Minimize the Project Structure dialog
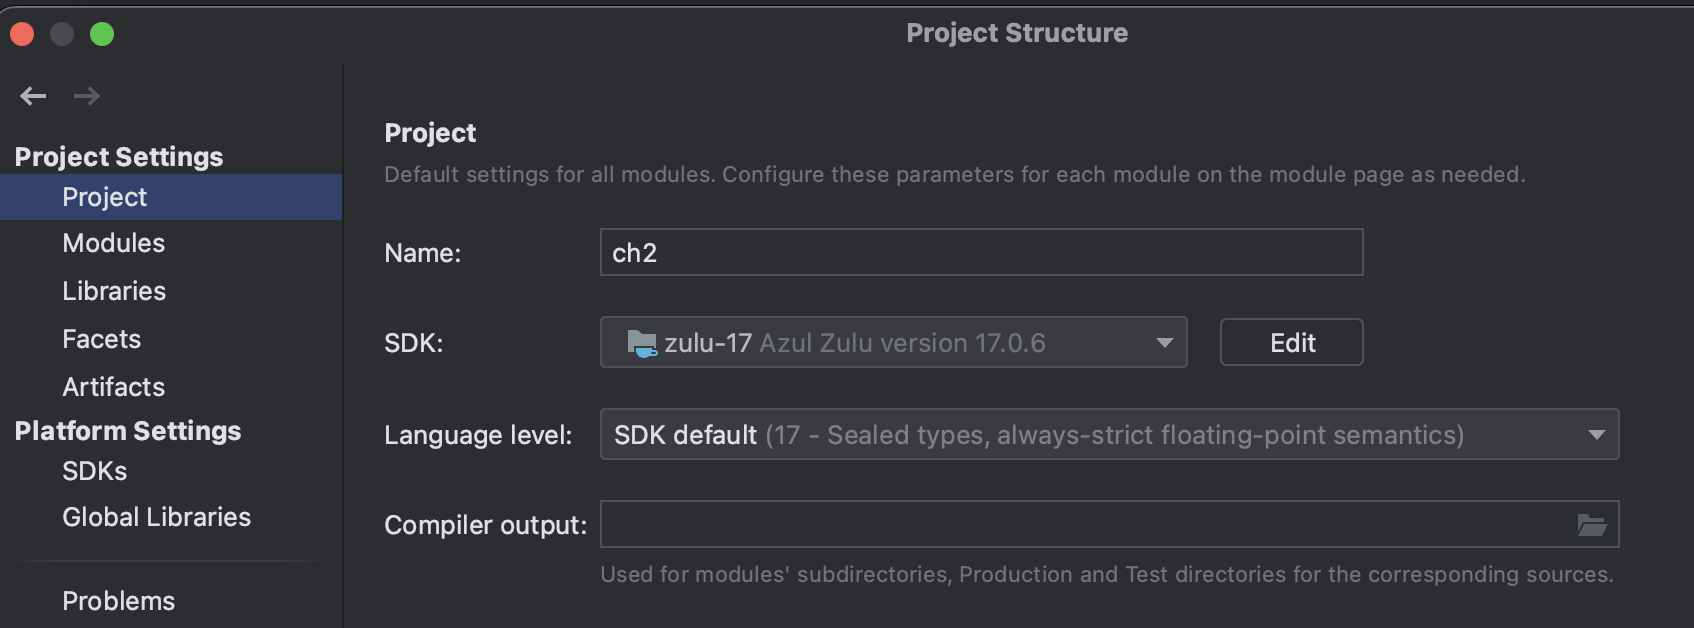The image size is (1694, 628). pos(62,34)
